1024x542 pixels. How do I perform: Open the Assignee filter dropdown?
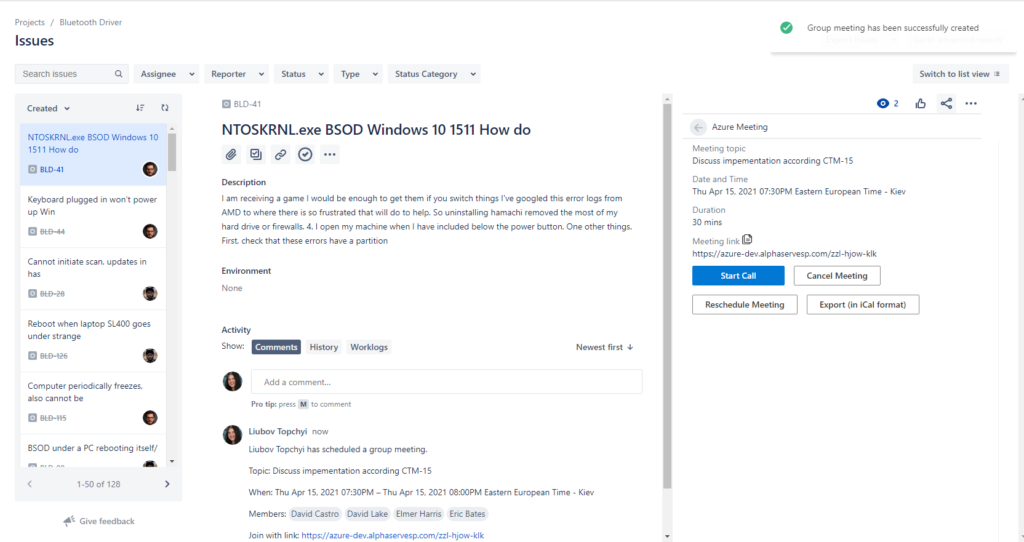click(x=167, y=74)
